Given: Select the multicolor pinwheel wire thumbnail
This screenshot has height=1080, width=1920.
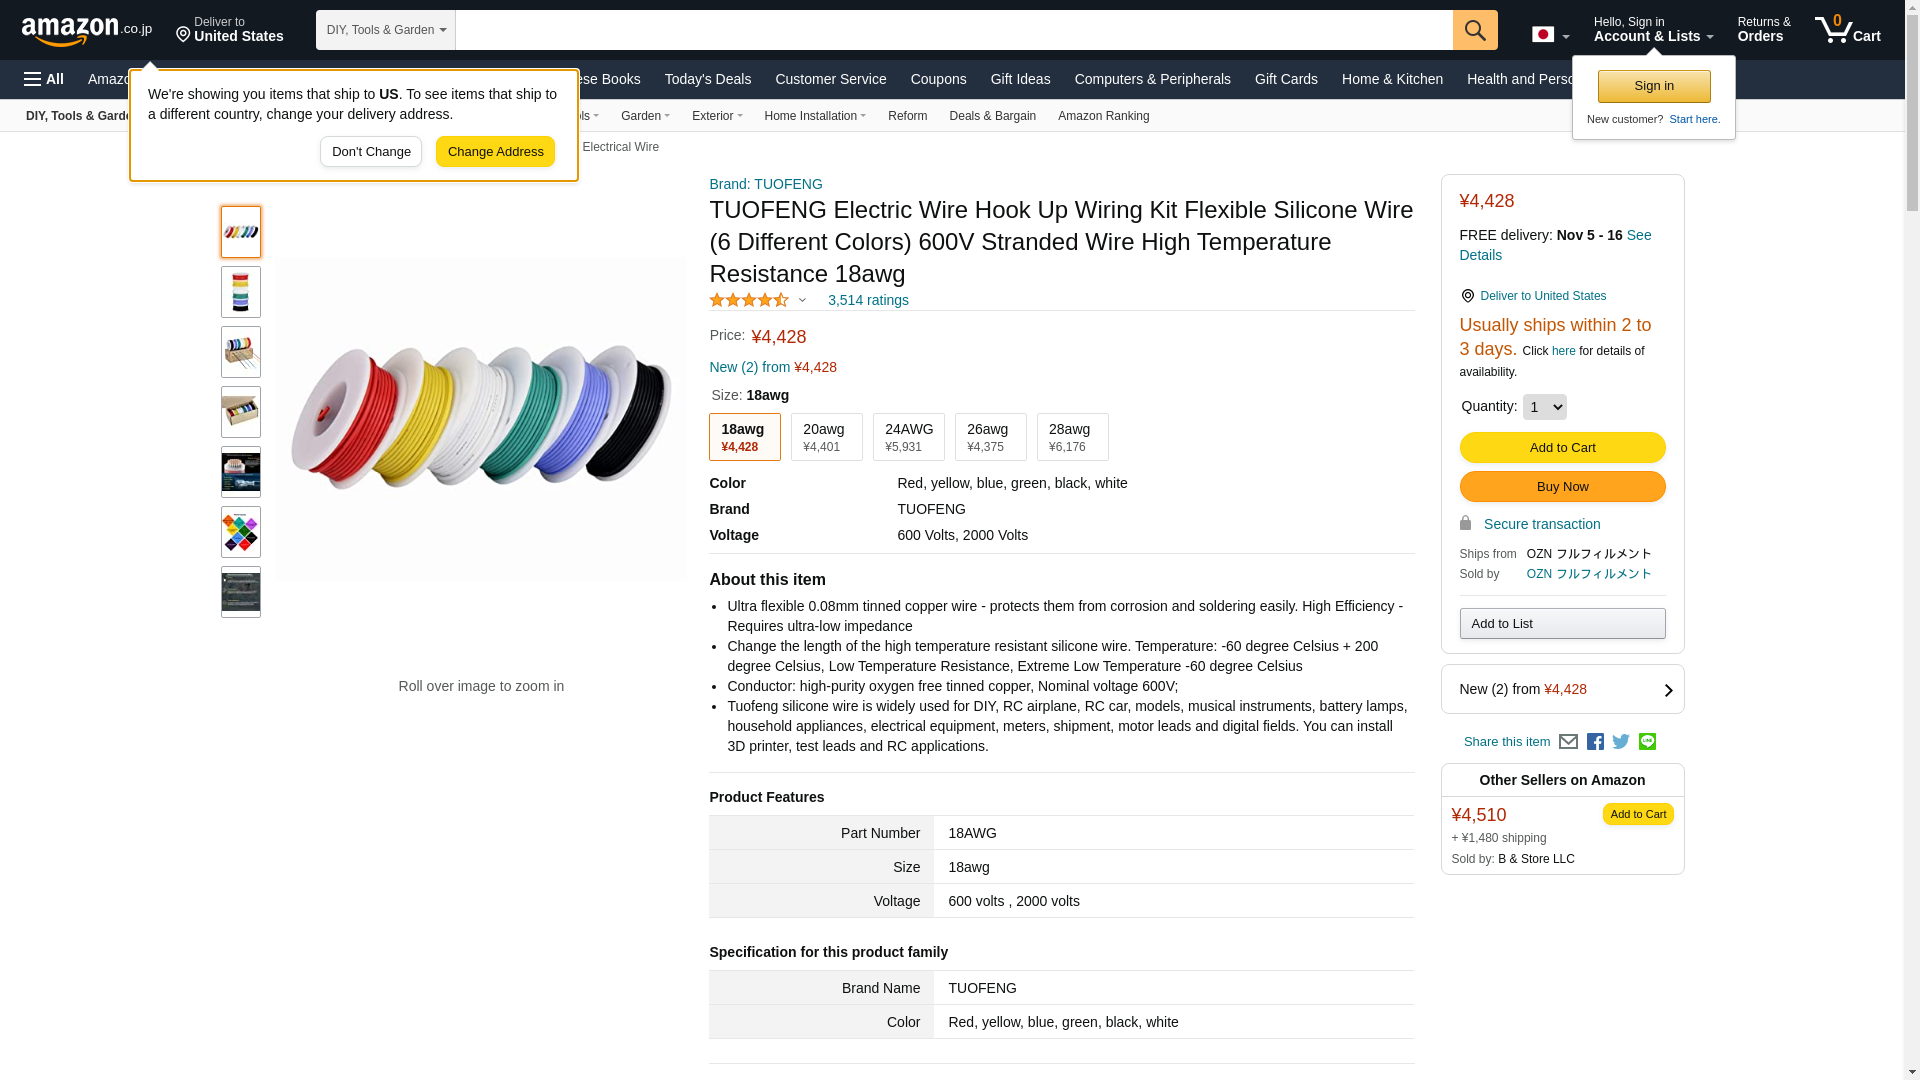Looking at the screenshot, I should tap(241, 532).
